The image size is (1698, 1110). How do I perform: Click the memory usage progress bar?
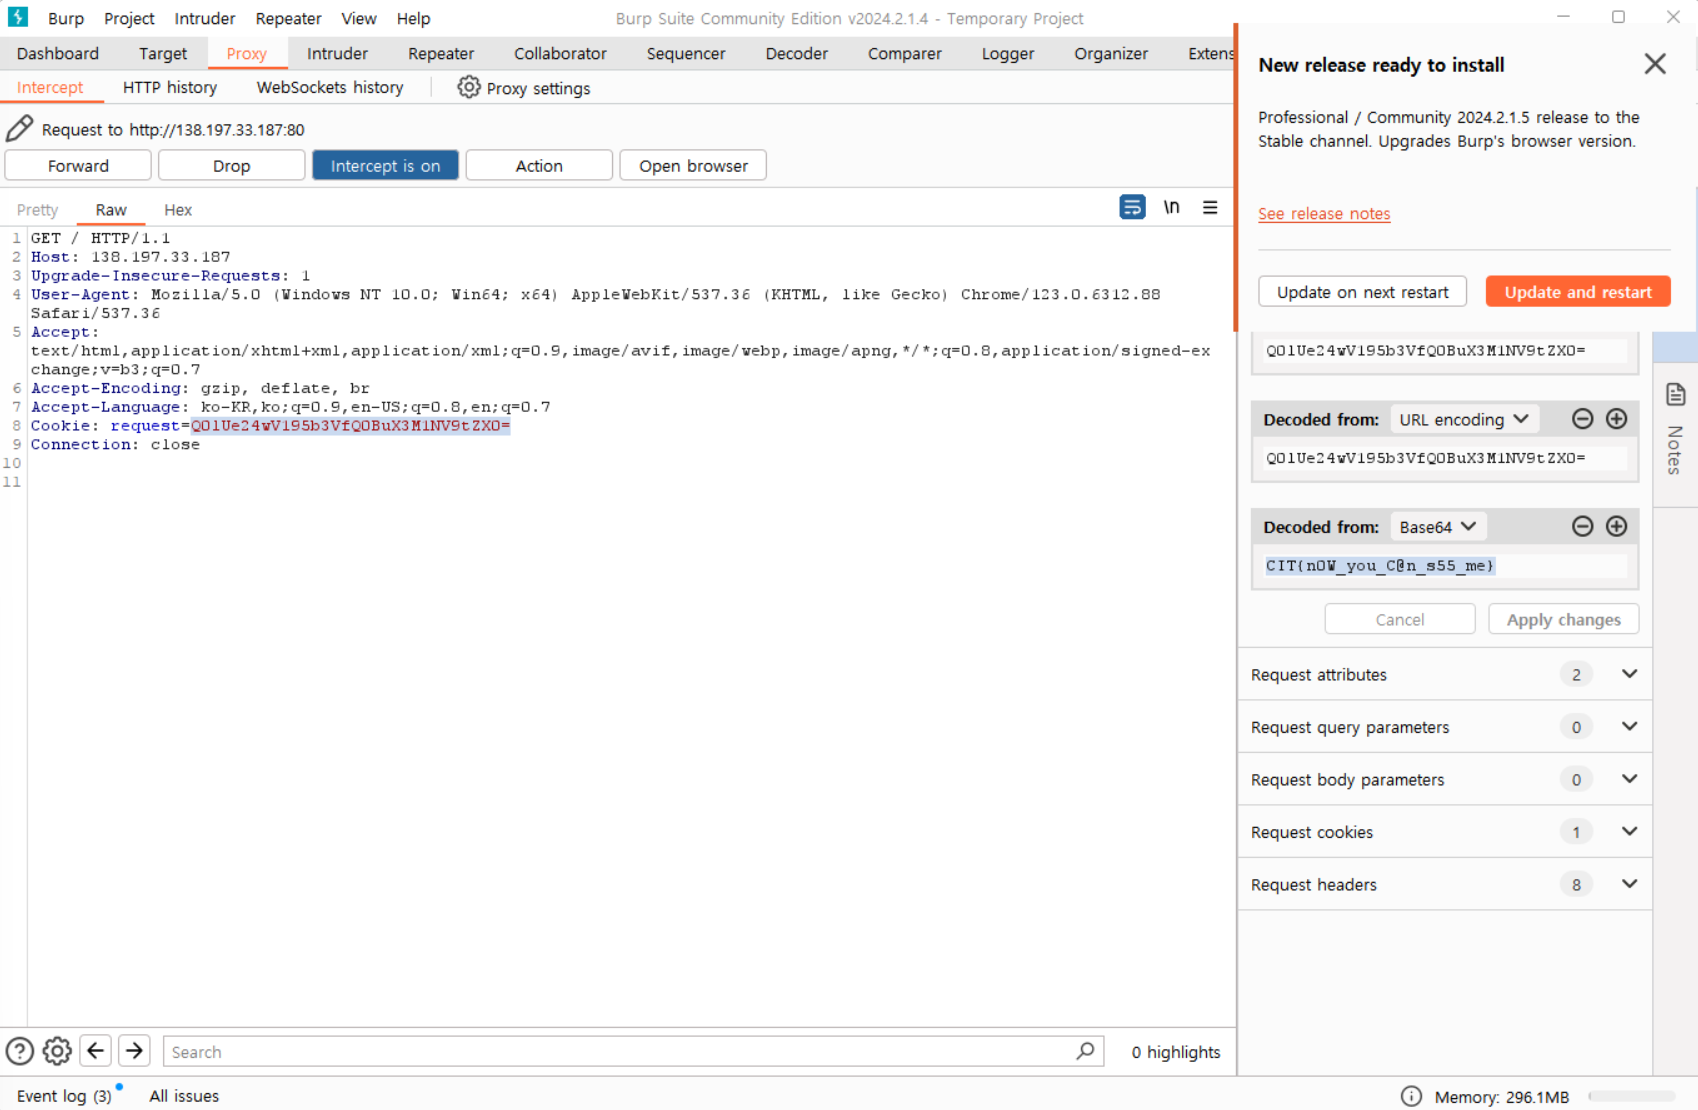[1631, 1096]
